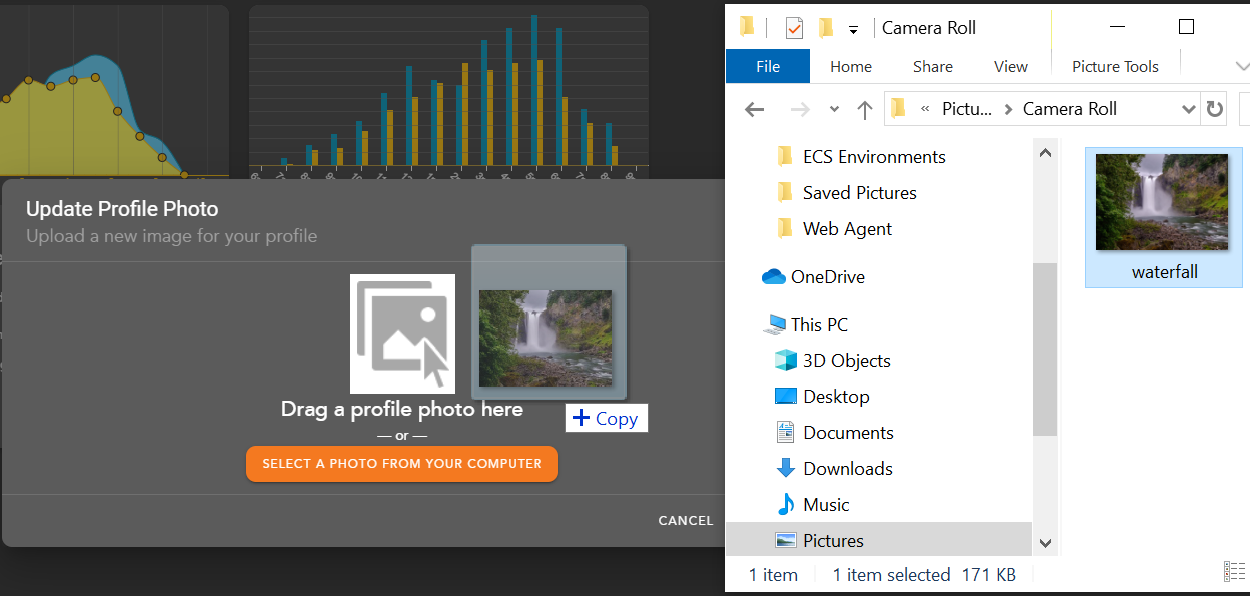Viewport: 1250px width, 596px height.
Task: Click Select a Photo From Your Computer
Action: [x=402, y=464]
